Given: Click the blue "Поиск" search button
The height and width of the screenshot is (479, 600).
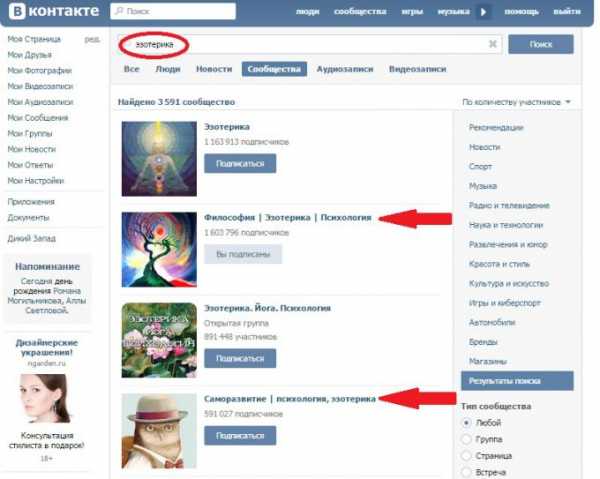Looking at the screenshot, I should pos(541,44).
